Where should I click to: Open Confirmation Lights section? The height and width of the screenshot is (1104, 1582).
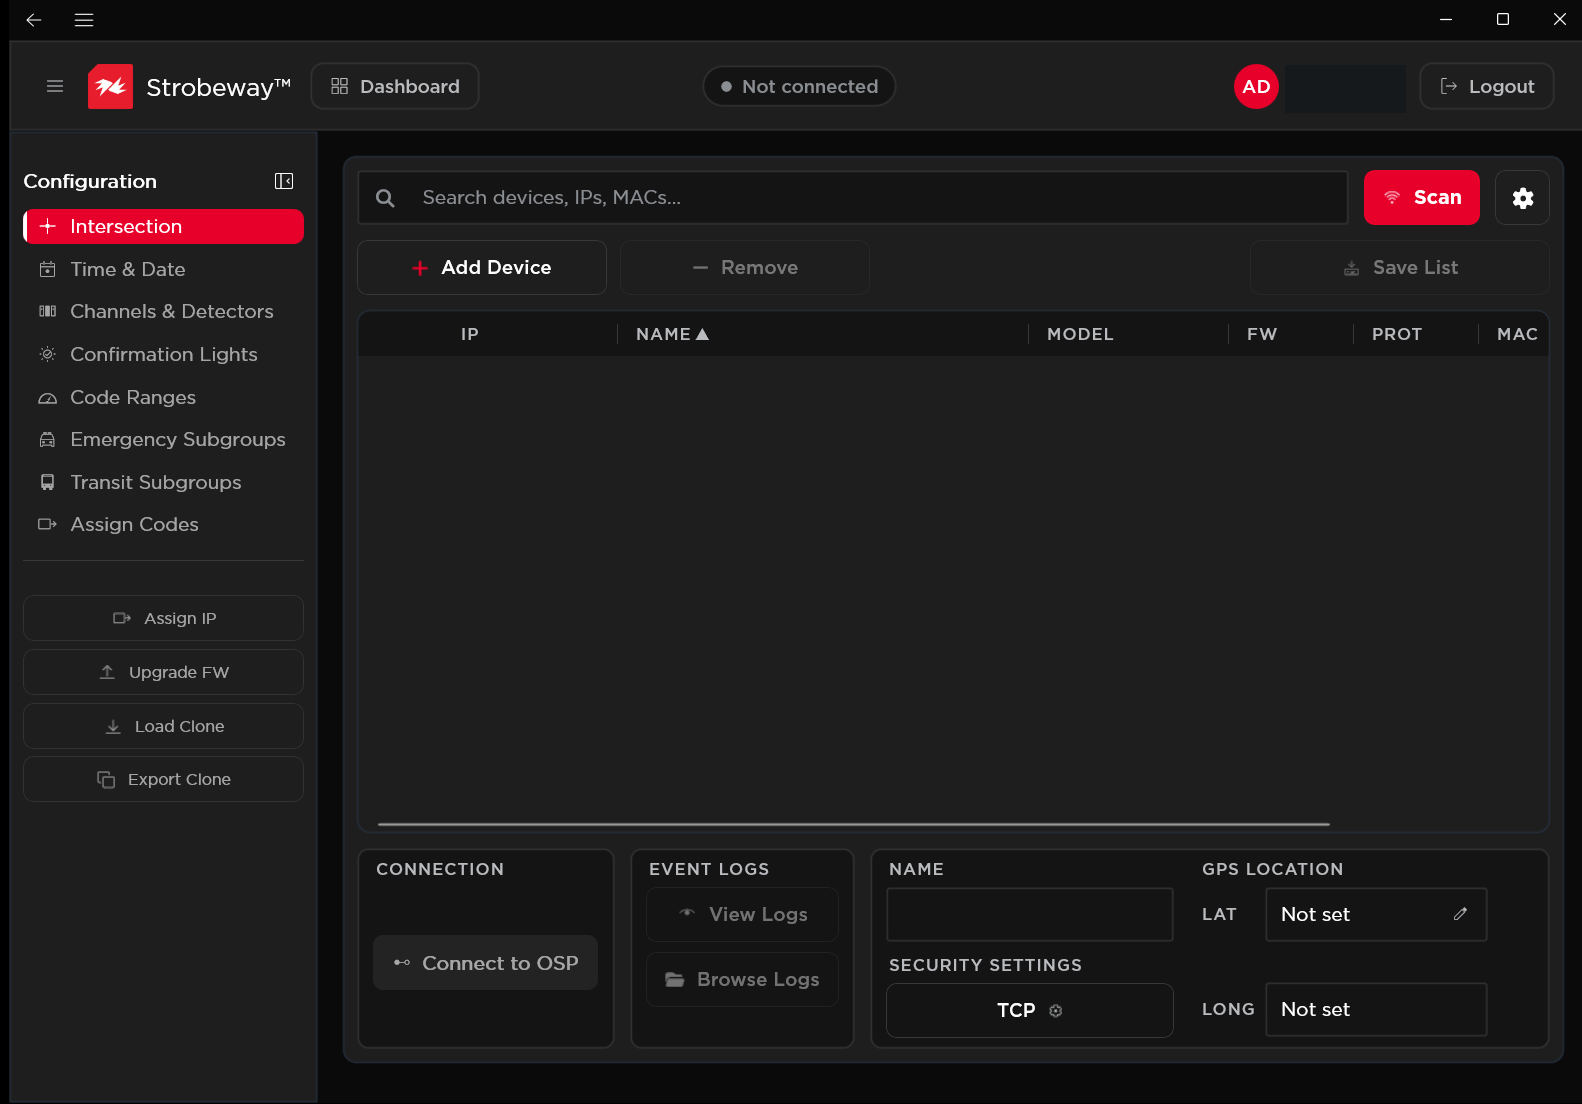[164, 354]
